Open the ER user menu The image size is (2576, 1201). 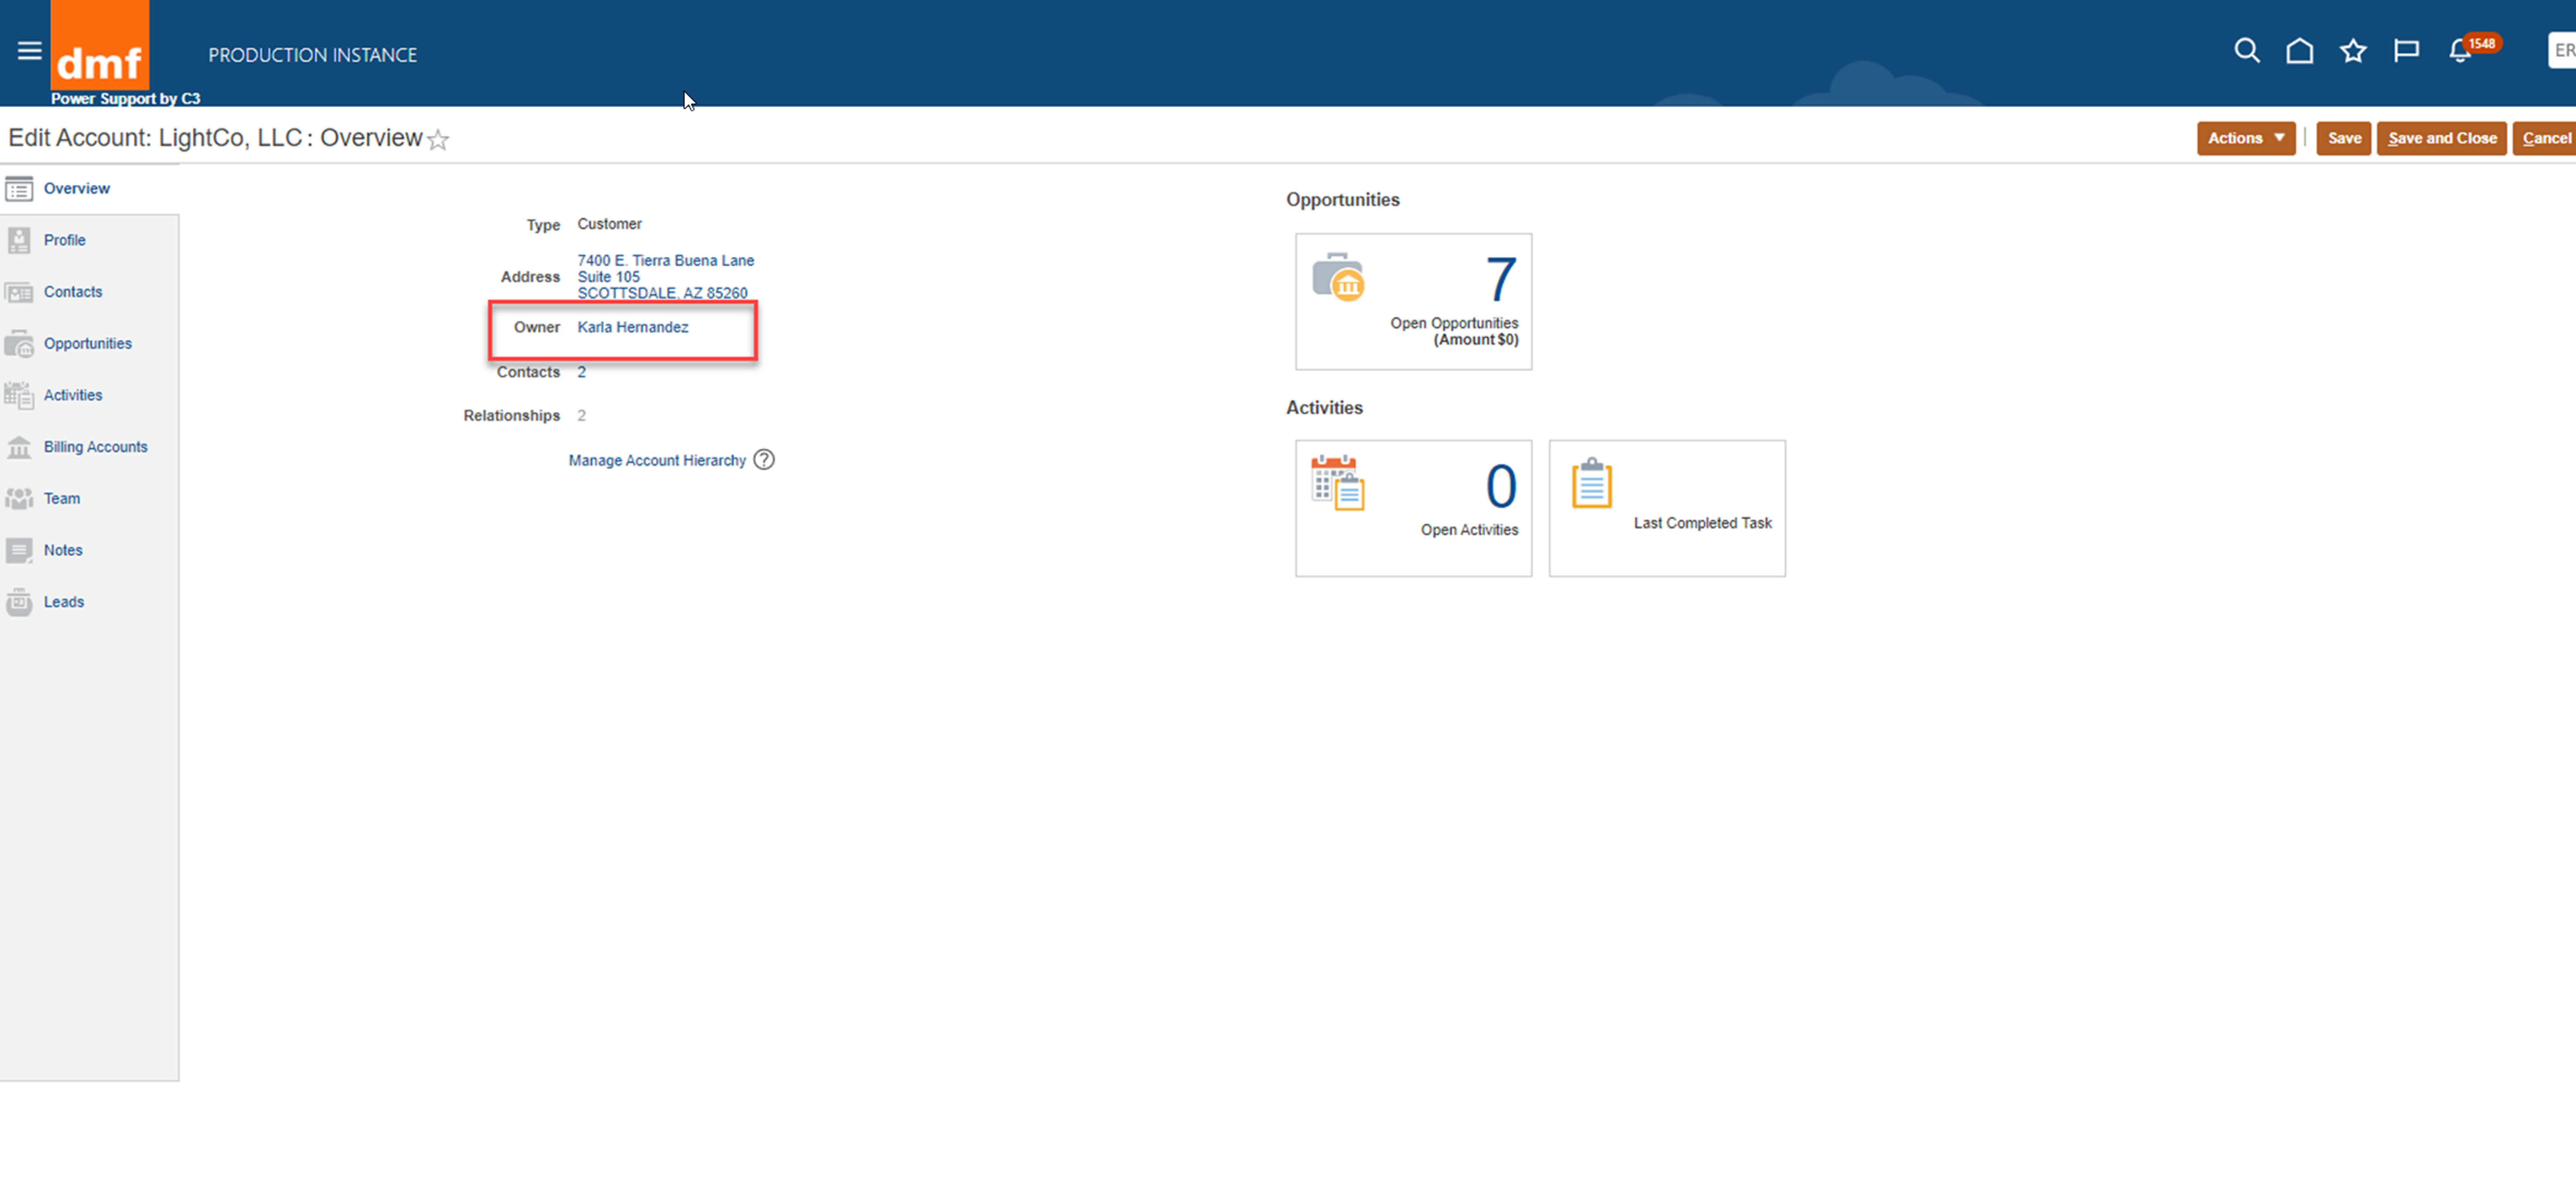(x=2562, y=50)
